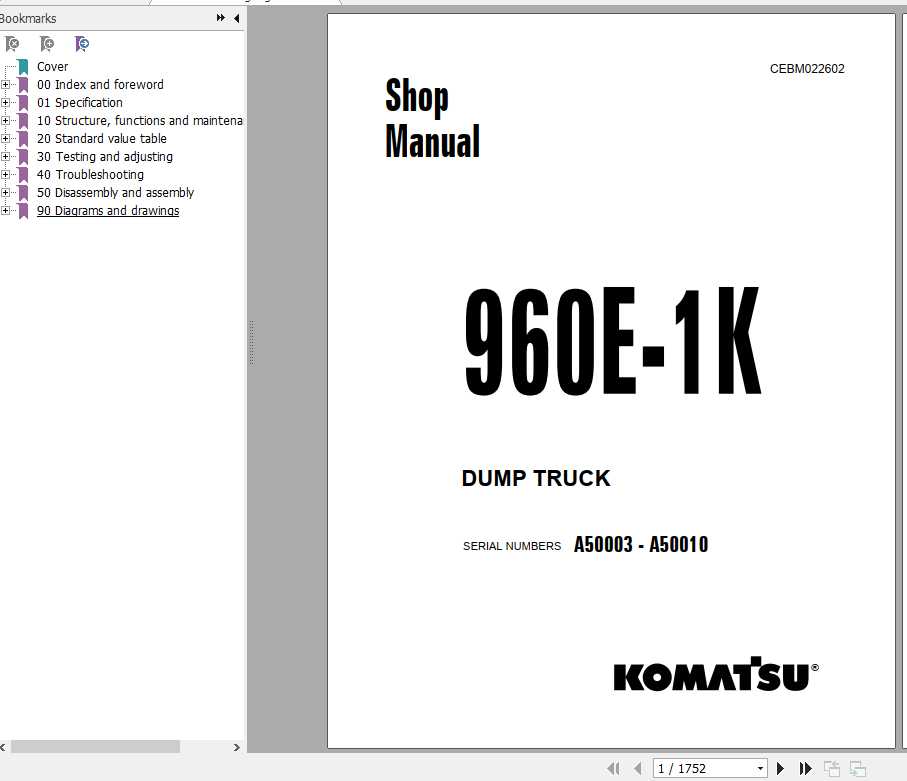Viewport: 907px width, 781px height.
Task: Click the previous view icon in status bar
Action: pos(832,768)
